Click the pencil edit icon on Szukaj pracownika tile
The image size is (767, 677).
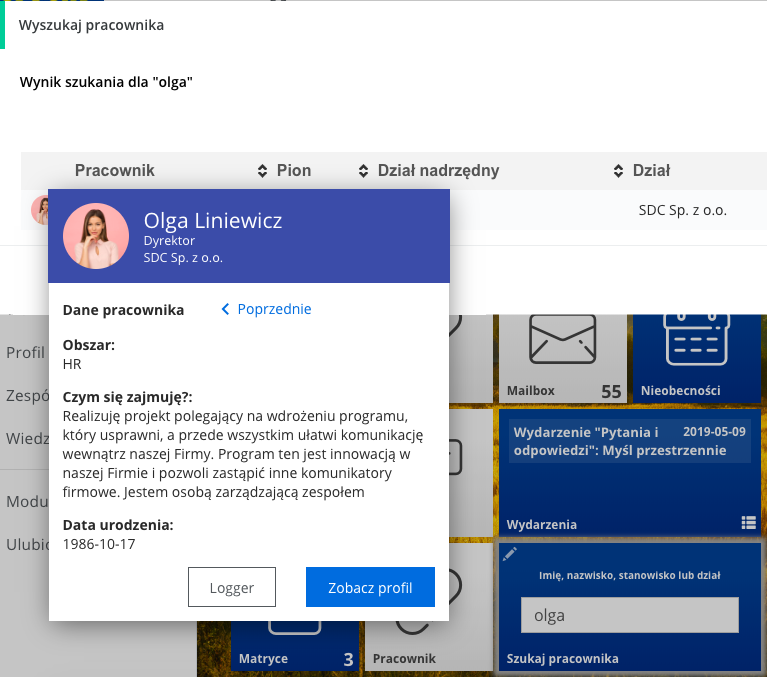tap(510, 554)
